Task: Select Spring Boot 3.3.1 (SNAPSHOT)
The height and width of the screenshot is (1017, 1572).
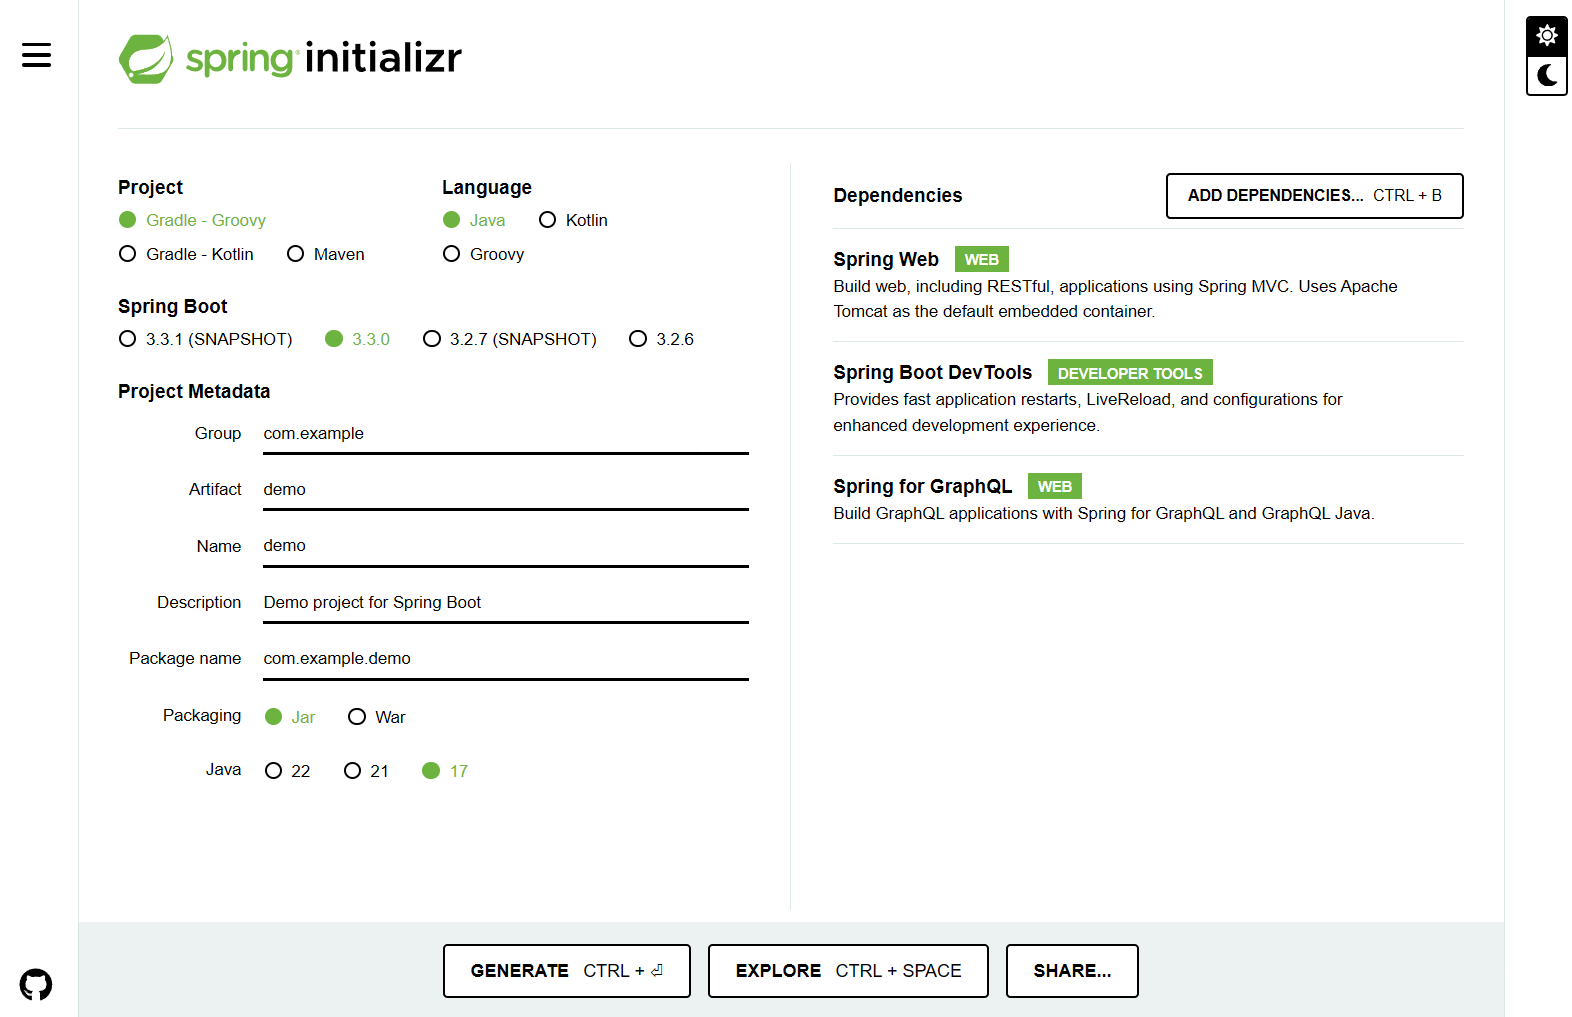Action: [x=205, y=339]
